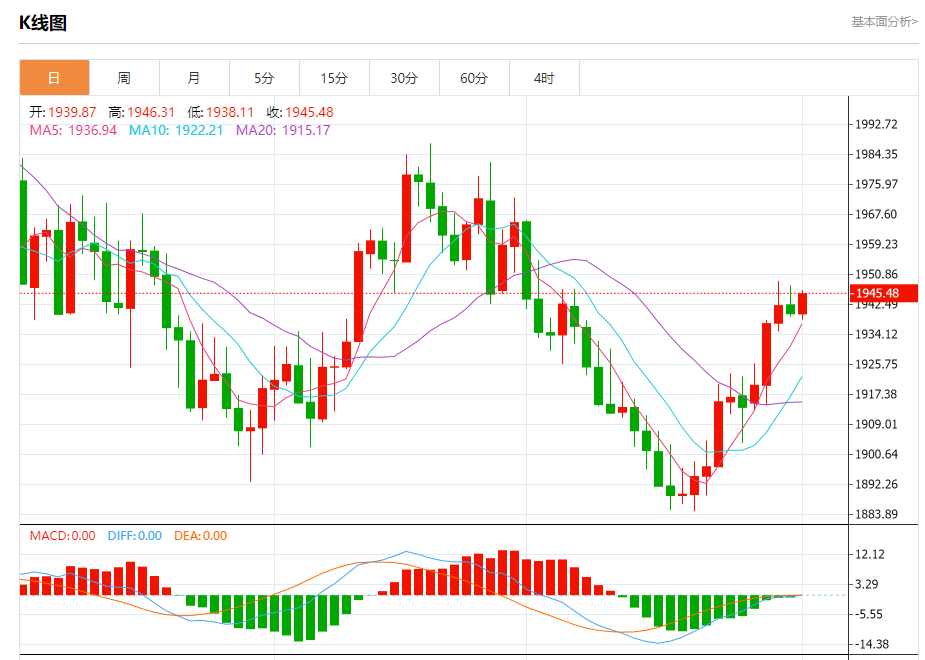This screenshot has height=660, width=925.
Task: Click the 收:1945.48 close price value
Action: (x=300, y=112)
